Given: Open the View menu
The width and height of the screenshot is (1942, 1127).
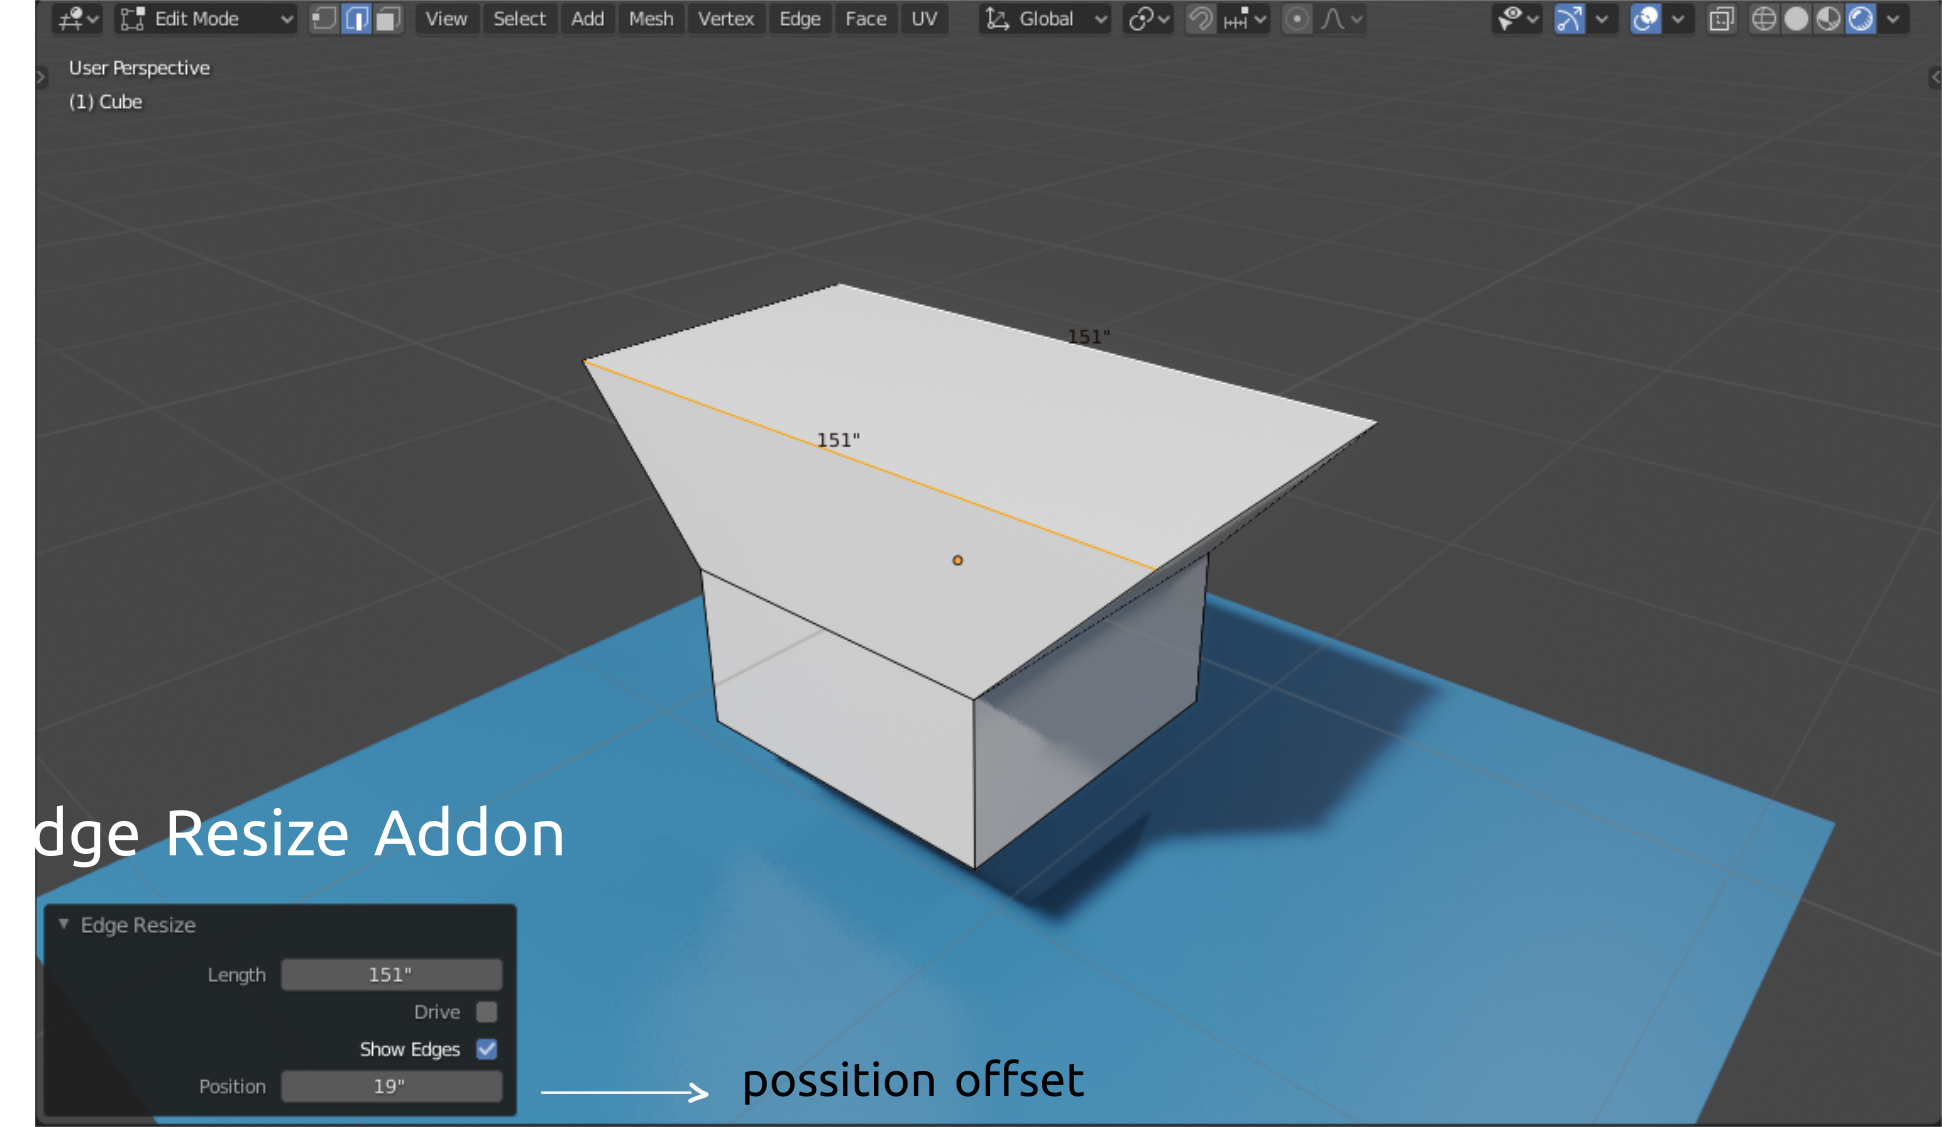Looking at the screenshot, I should 446,19.
